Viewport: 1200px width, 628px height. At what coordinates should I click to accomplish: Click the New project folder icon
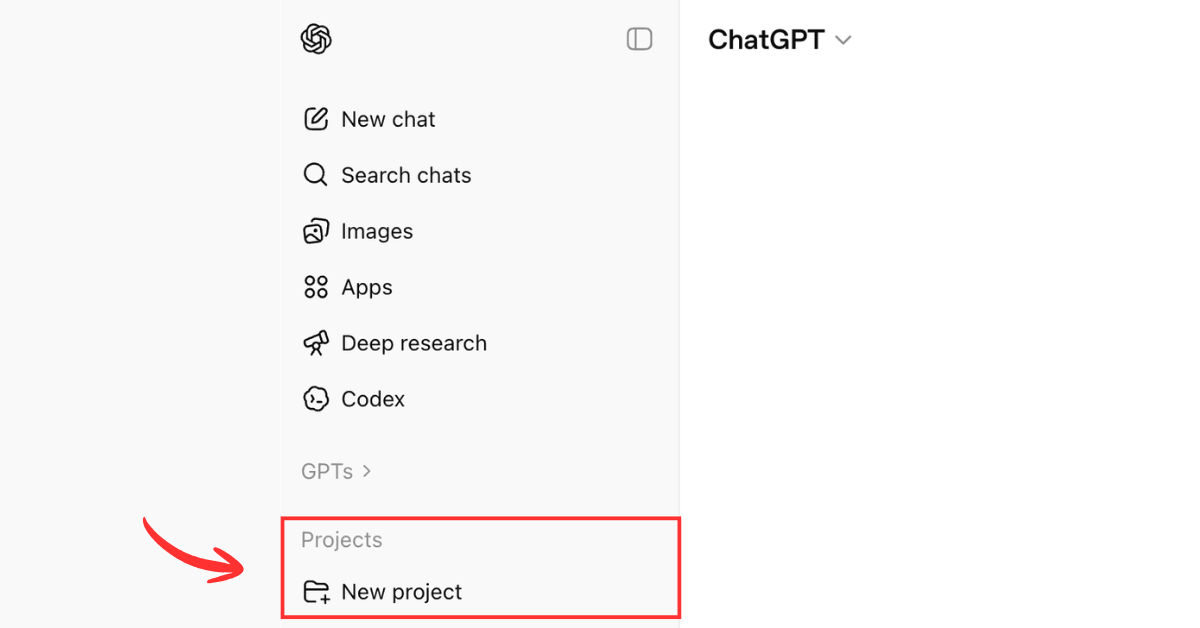pos(315,591)
